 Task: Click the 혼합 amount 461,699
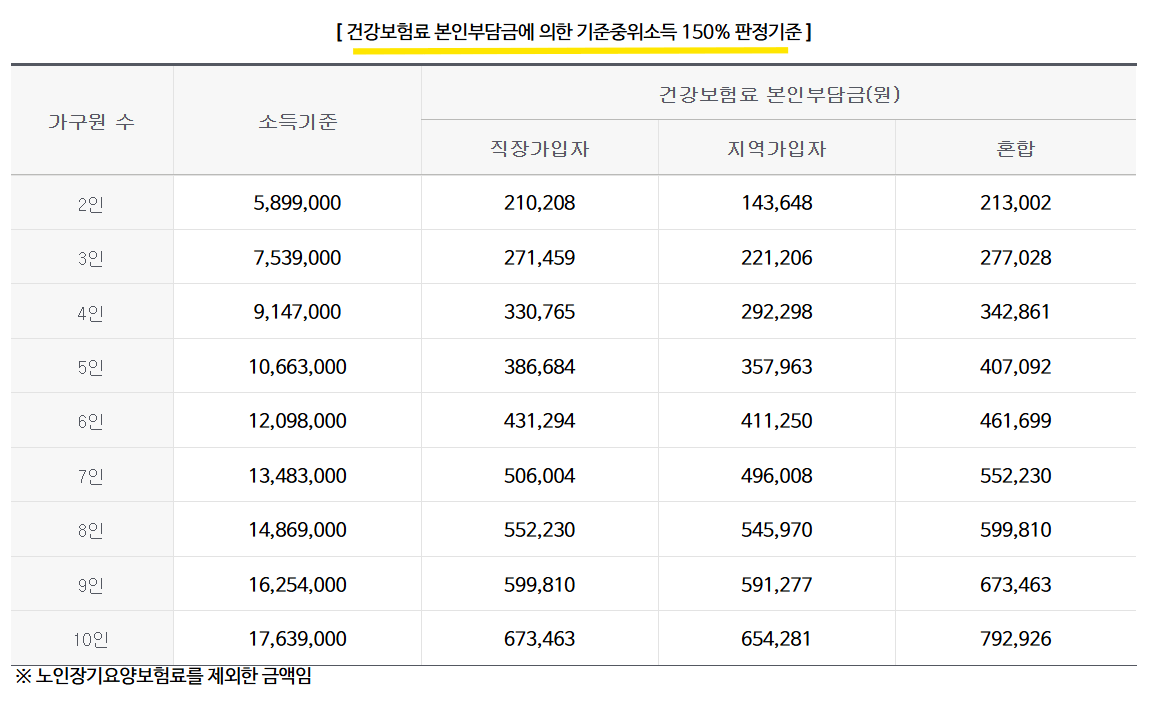[1017, 420]
